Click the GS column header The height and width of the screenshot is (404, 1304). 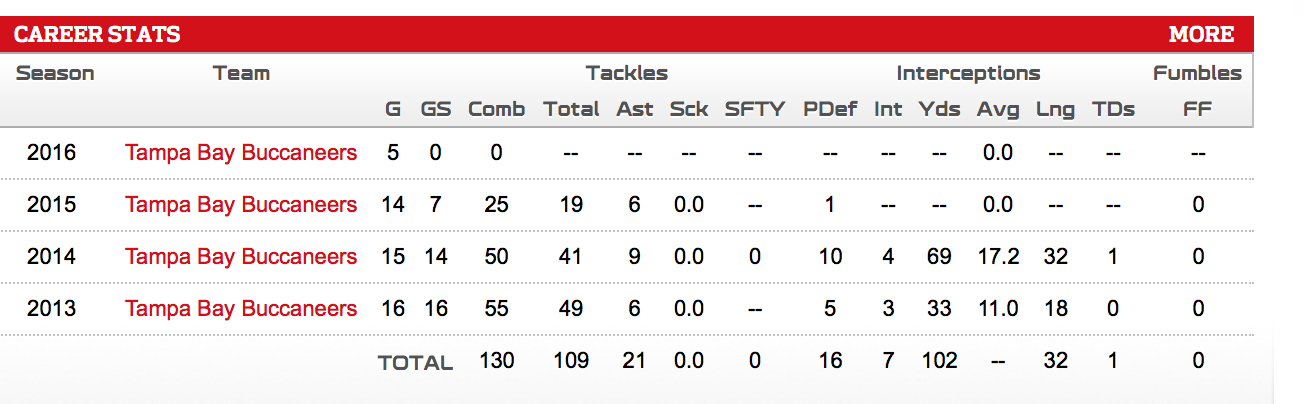tap(435, 109)
